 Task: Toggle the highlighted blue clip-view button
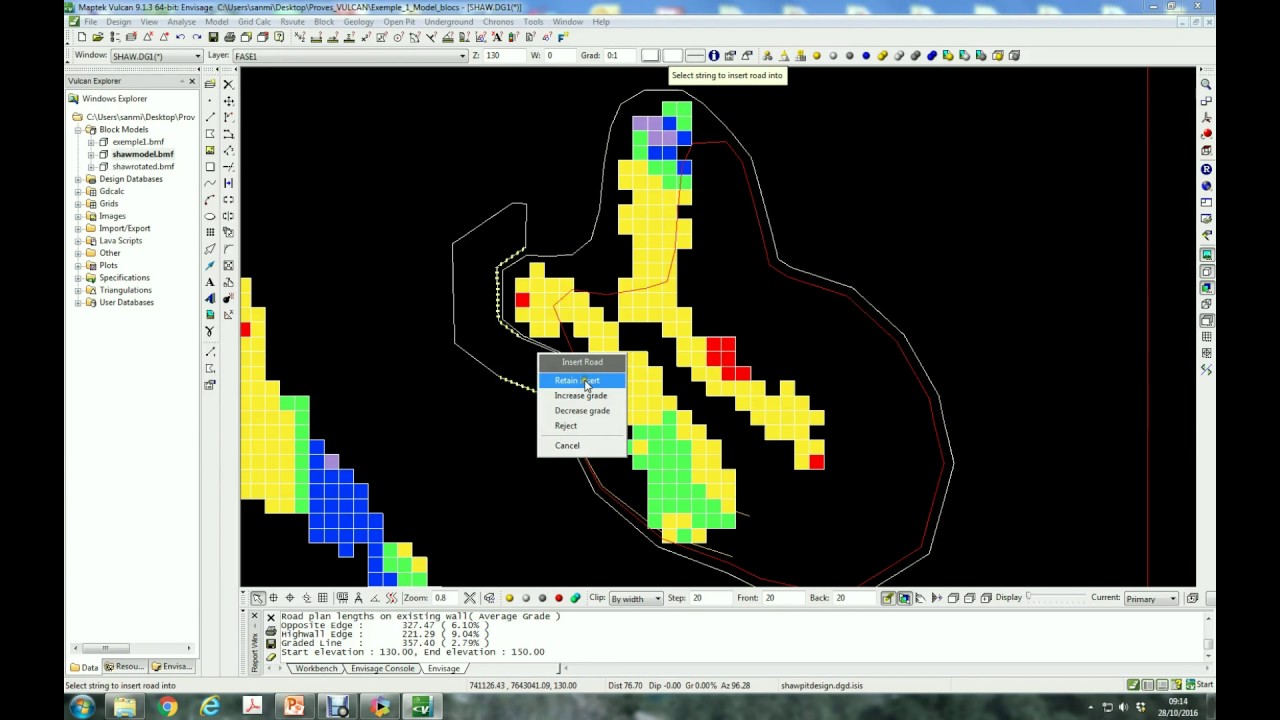pos(904,598)
